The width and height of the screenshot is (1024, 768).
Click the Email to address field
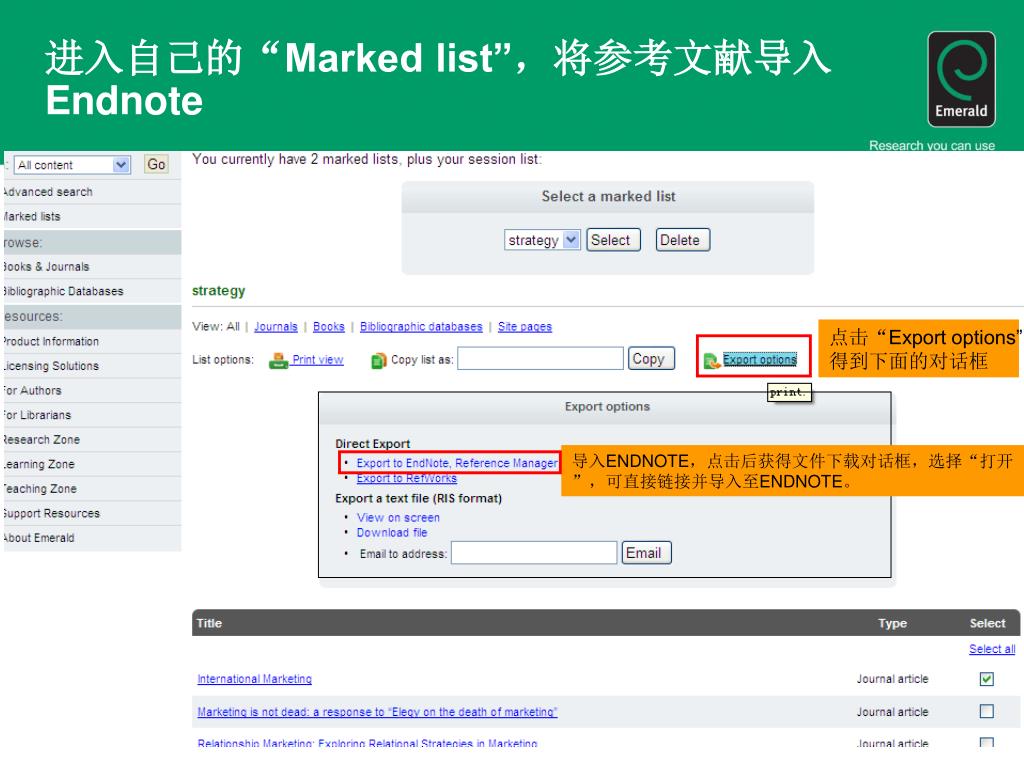(x=534, y=552)
